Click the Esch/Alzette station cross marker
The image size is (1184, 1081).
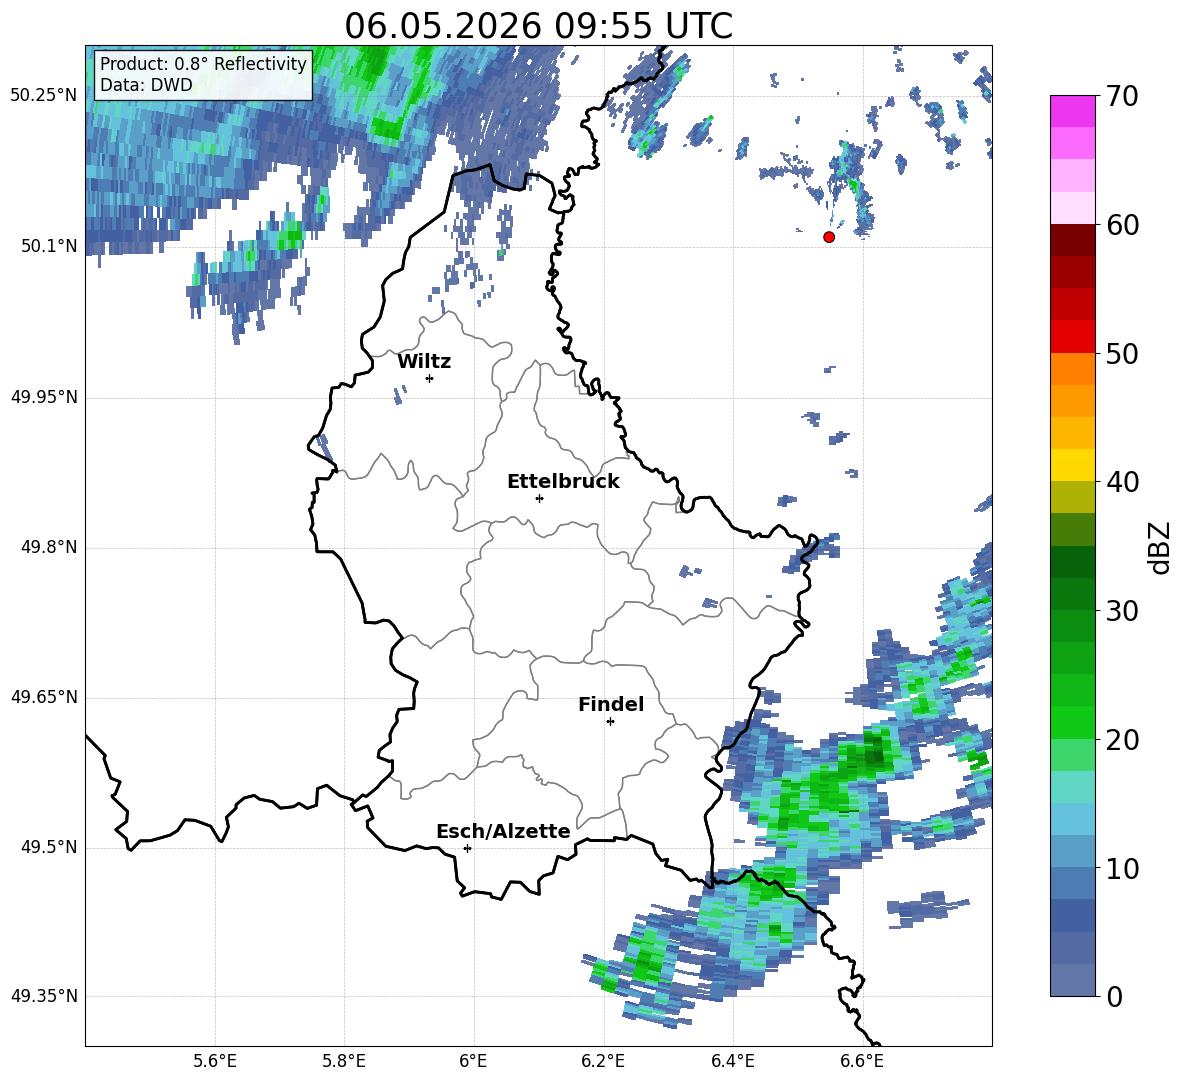467,848
